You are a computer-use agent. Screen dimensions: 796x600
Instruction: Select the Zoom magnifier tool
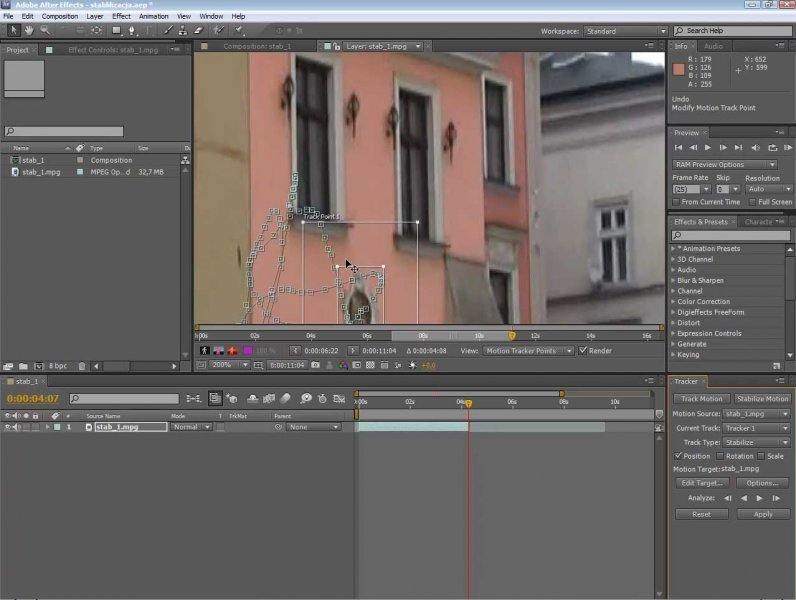[44, 31]
